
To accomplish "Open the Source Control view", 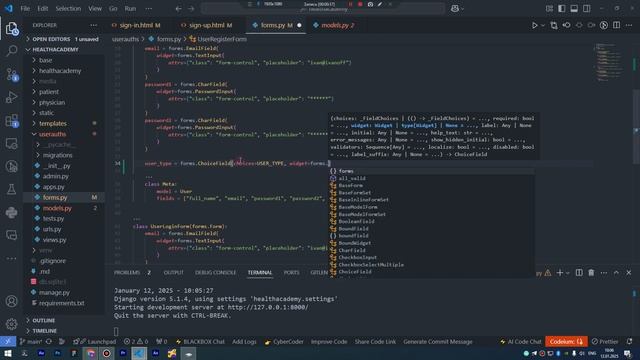I will click(x=12, y=74).
